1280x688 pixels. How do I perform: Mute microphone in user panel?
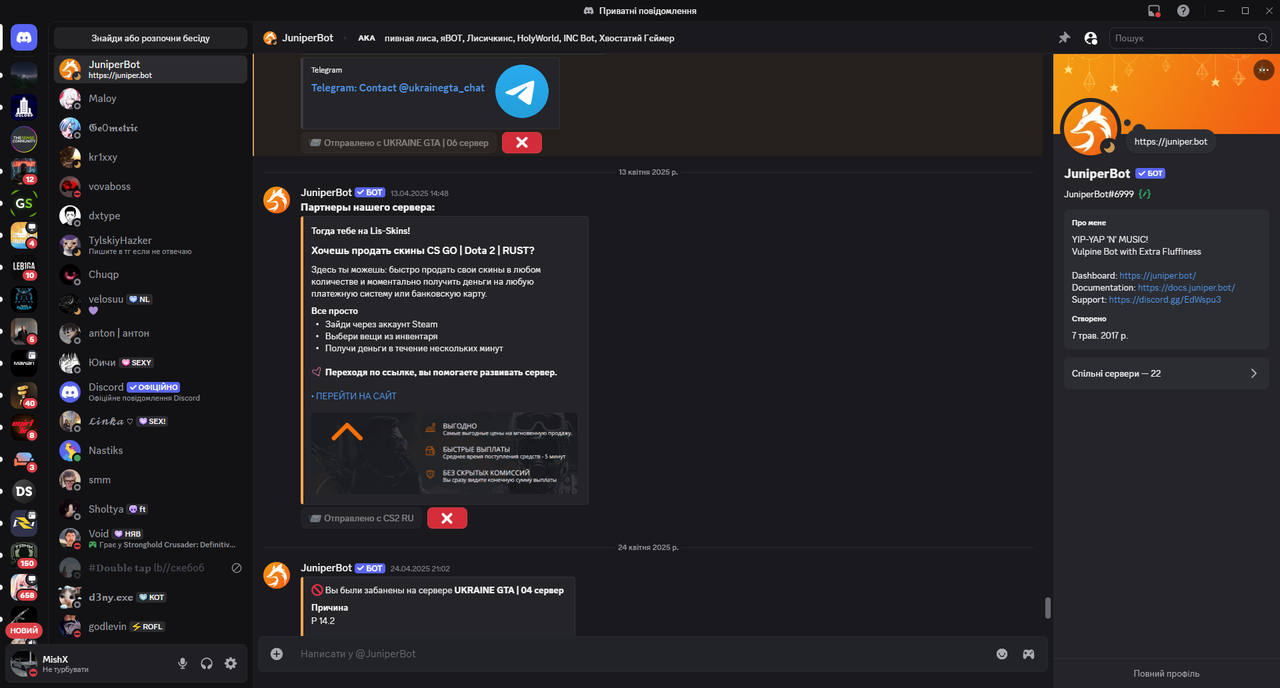[182, 663]
